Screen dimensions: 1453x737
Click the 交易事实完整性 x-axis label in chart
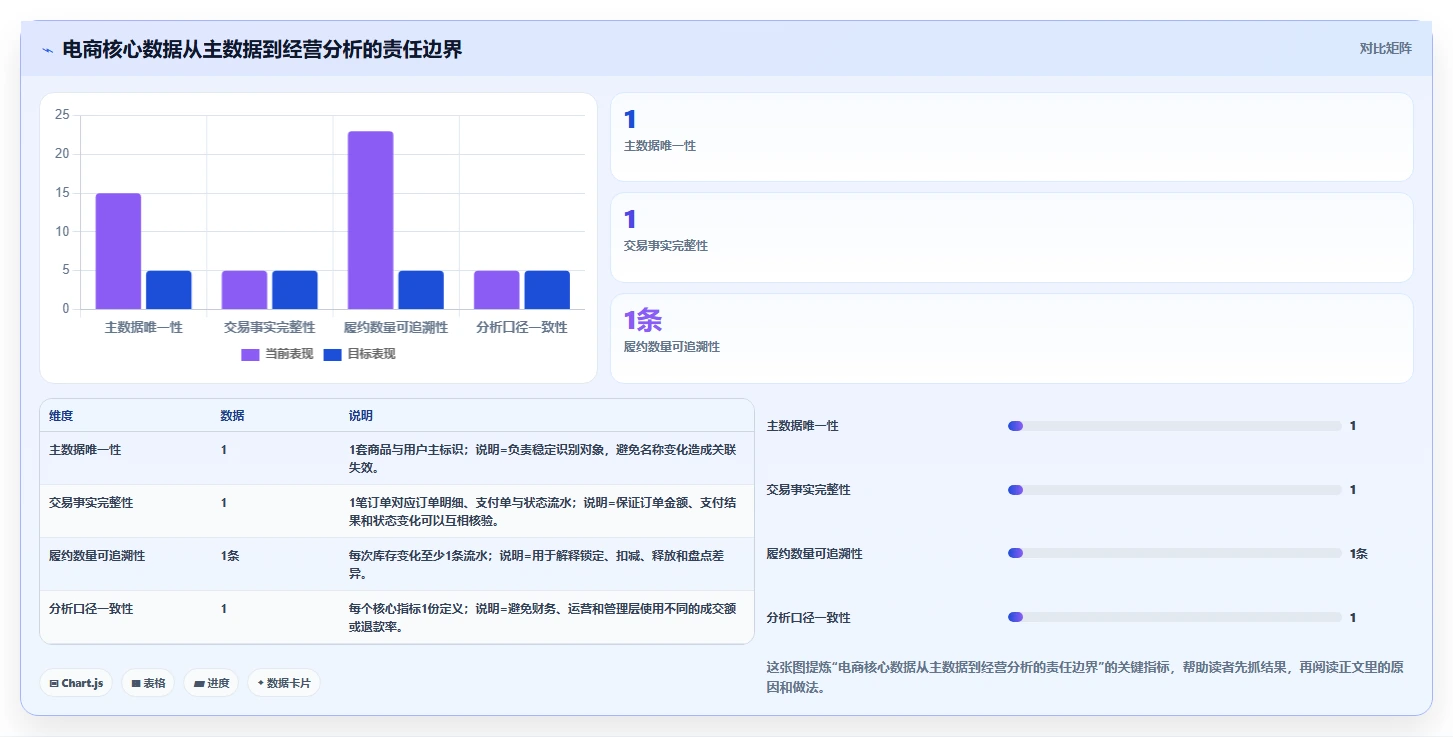tap(270, 327)
